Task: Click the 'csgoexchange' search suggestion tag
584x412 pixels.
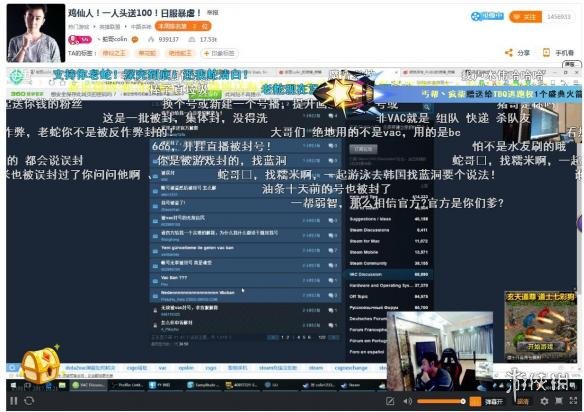Action: pos(351,368)
